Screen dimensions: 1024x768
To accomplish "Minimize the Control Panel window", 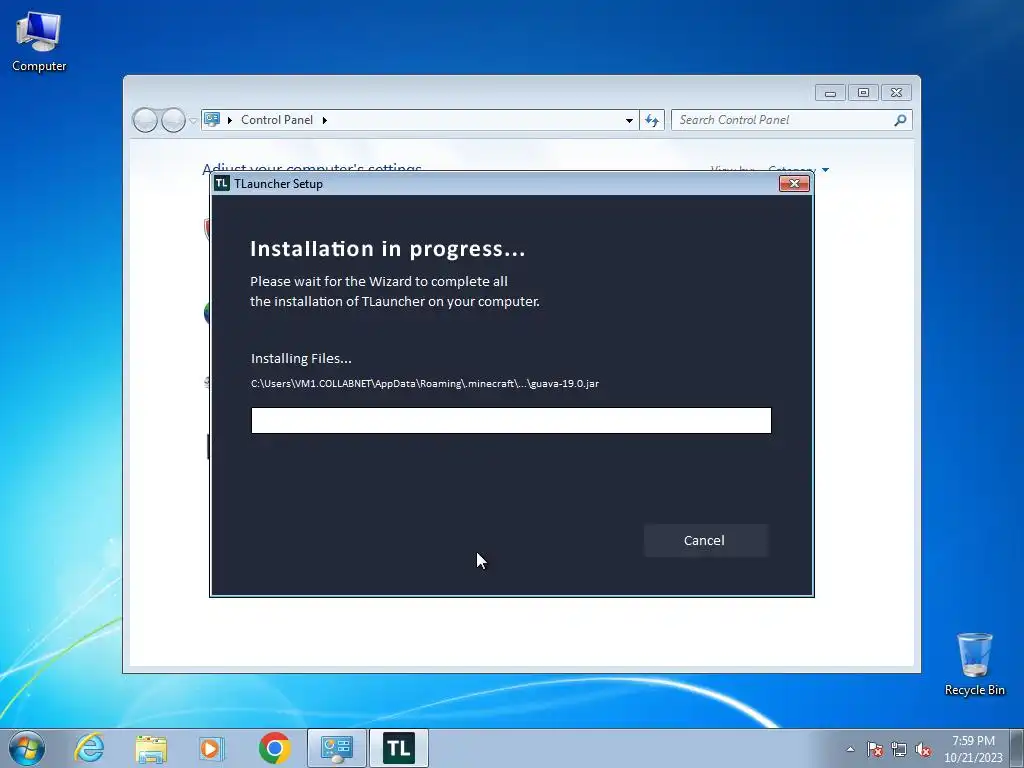I will pos(830,93).
